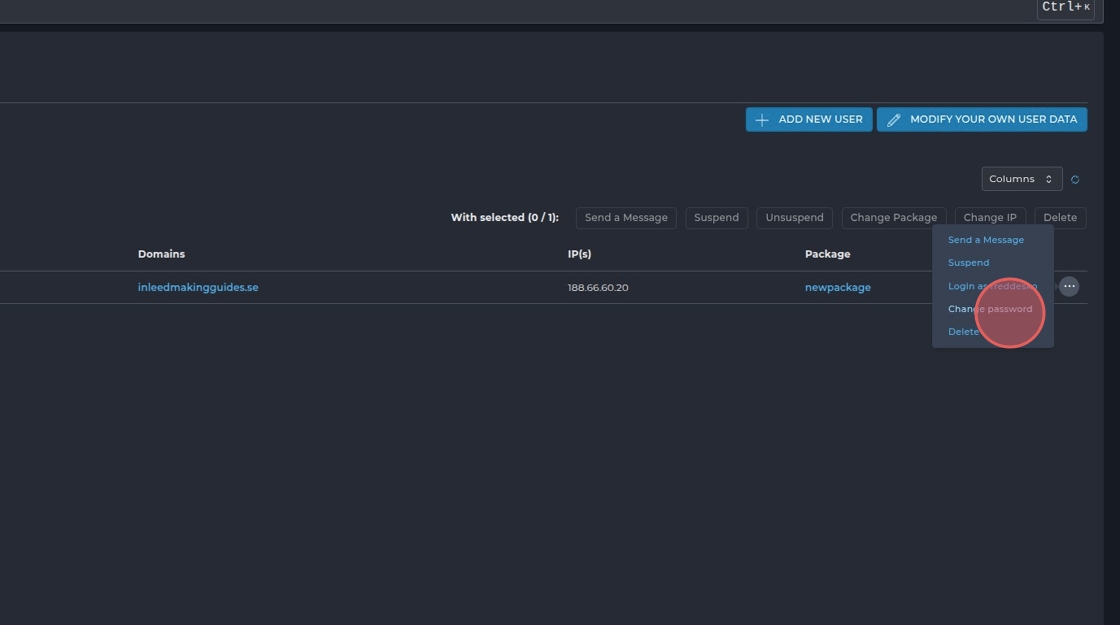
Task: Open the Columns dropdown
Action: [1021, 179]
